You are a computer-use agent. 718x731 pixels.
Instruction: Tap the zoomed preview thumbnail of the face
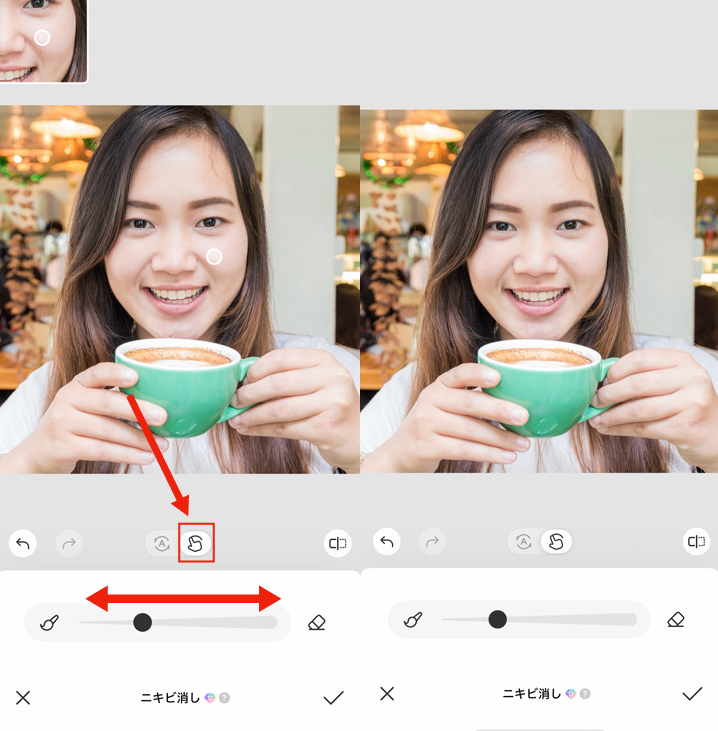click(43, 40)
